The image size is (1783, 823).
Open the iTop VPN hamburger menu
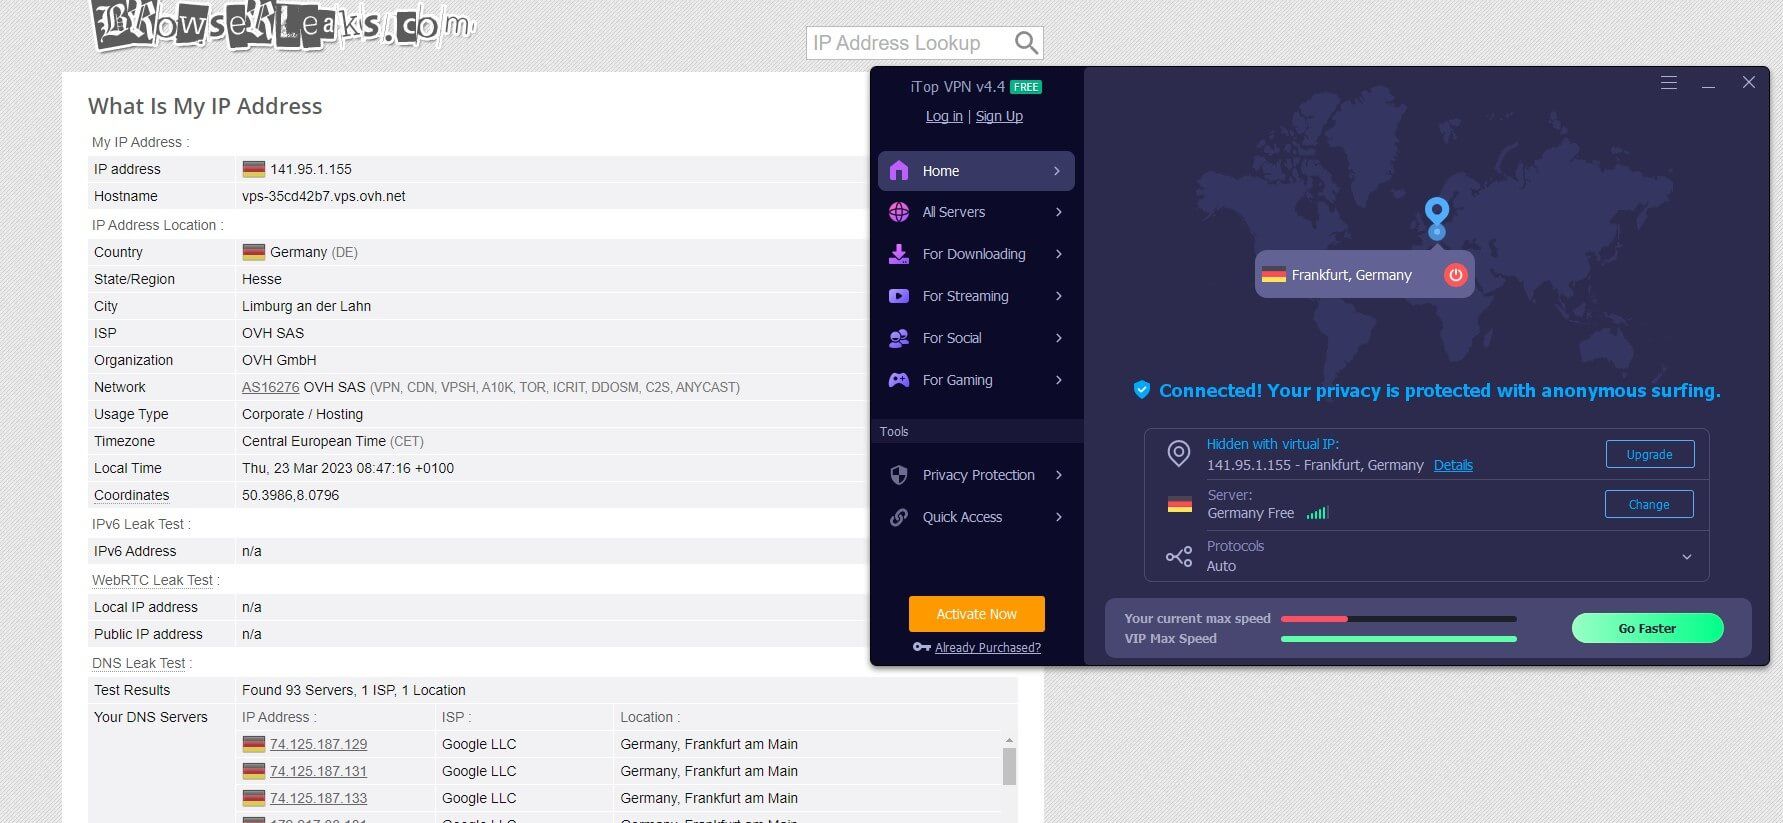point(1669,83)
